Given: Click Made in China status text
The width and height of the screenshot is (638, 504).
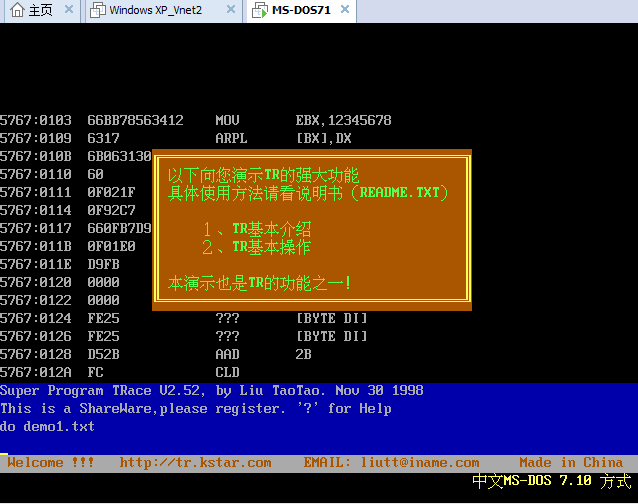Looking at the screenshot, I should (x=571, y=463).
